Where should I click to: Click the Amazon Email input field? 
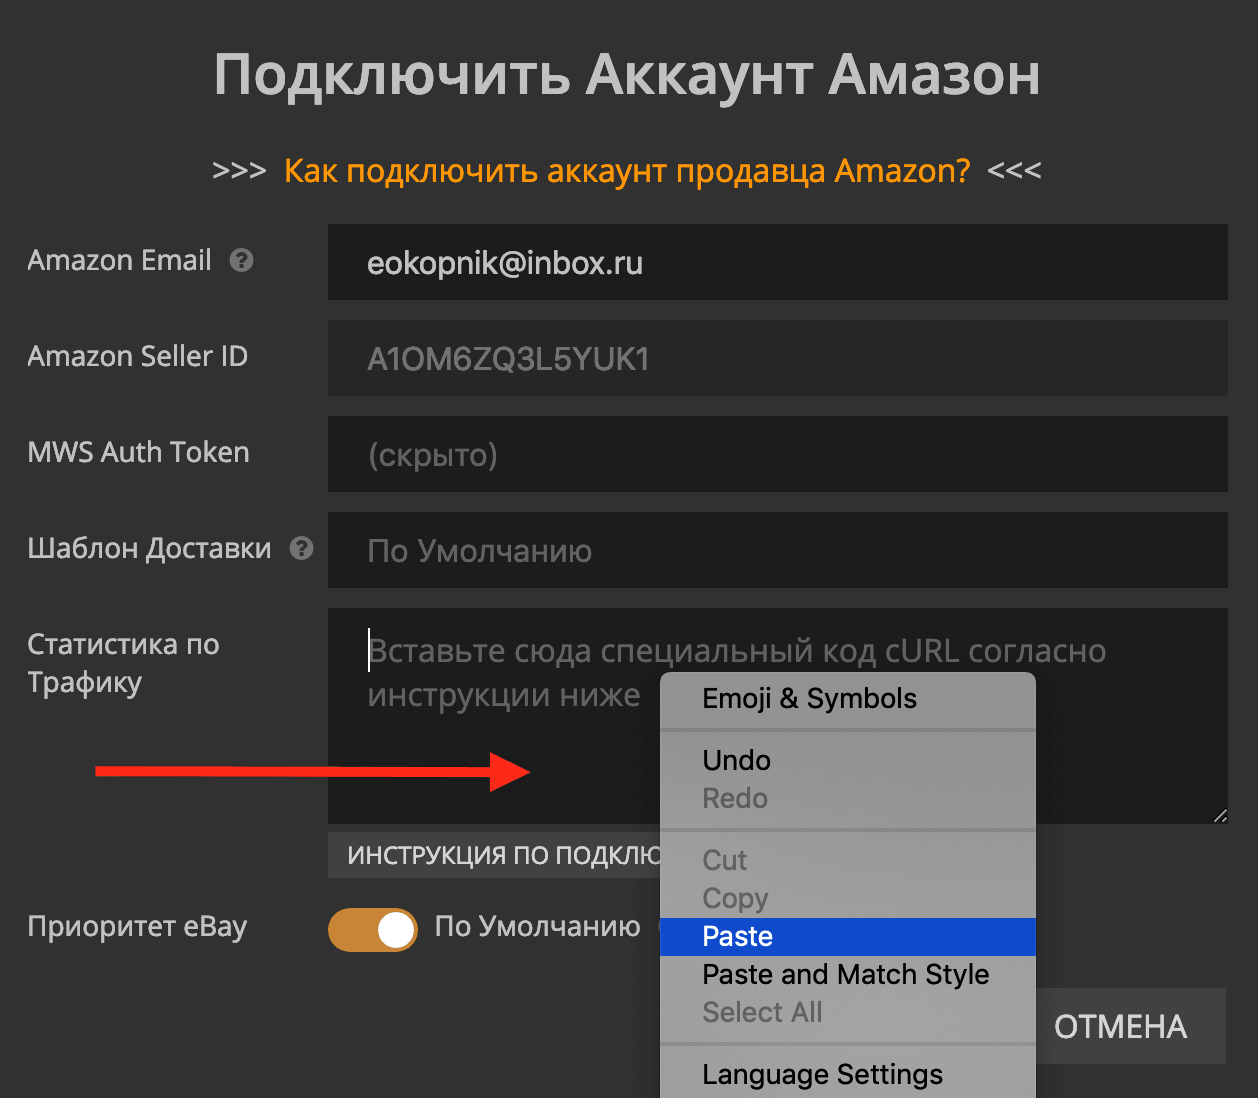click(x=778, y=262)
